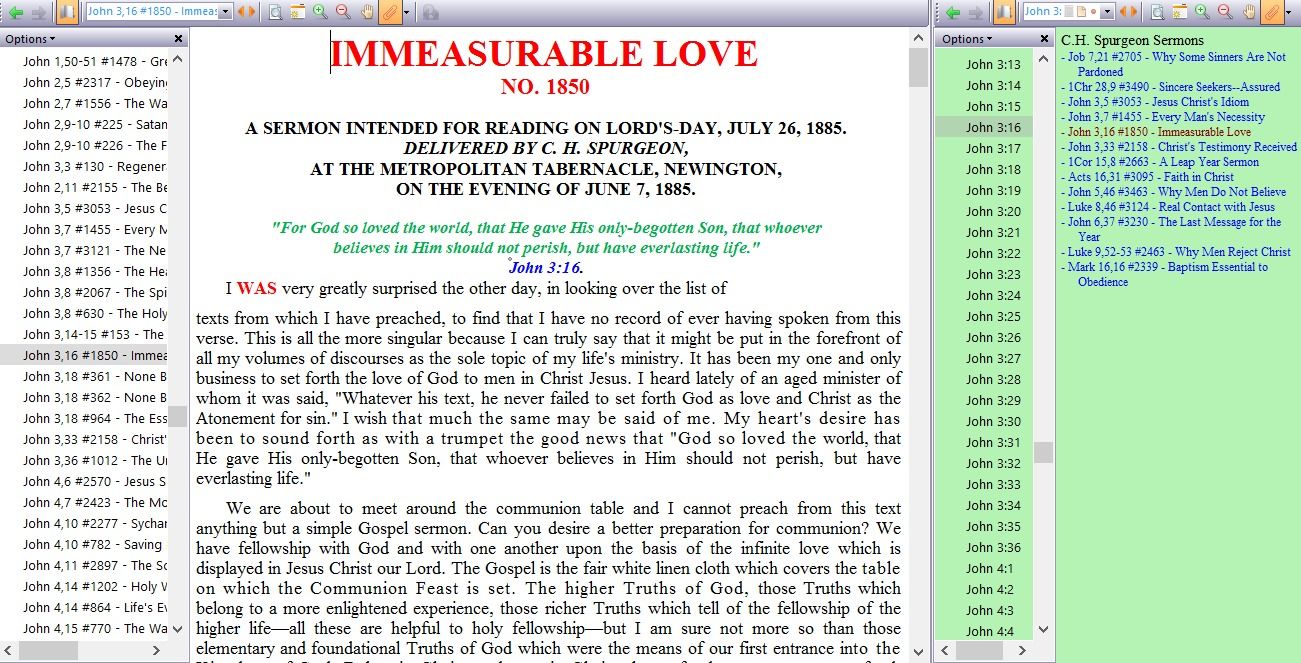1301x663 pixels.
Task: Go to next verse in right toolbar
Action: tap(1135, 12)
